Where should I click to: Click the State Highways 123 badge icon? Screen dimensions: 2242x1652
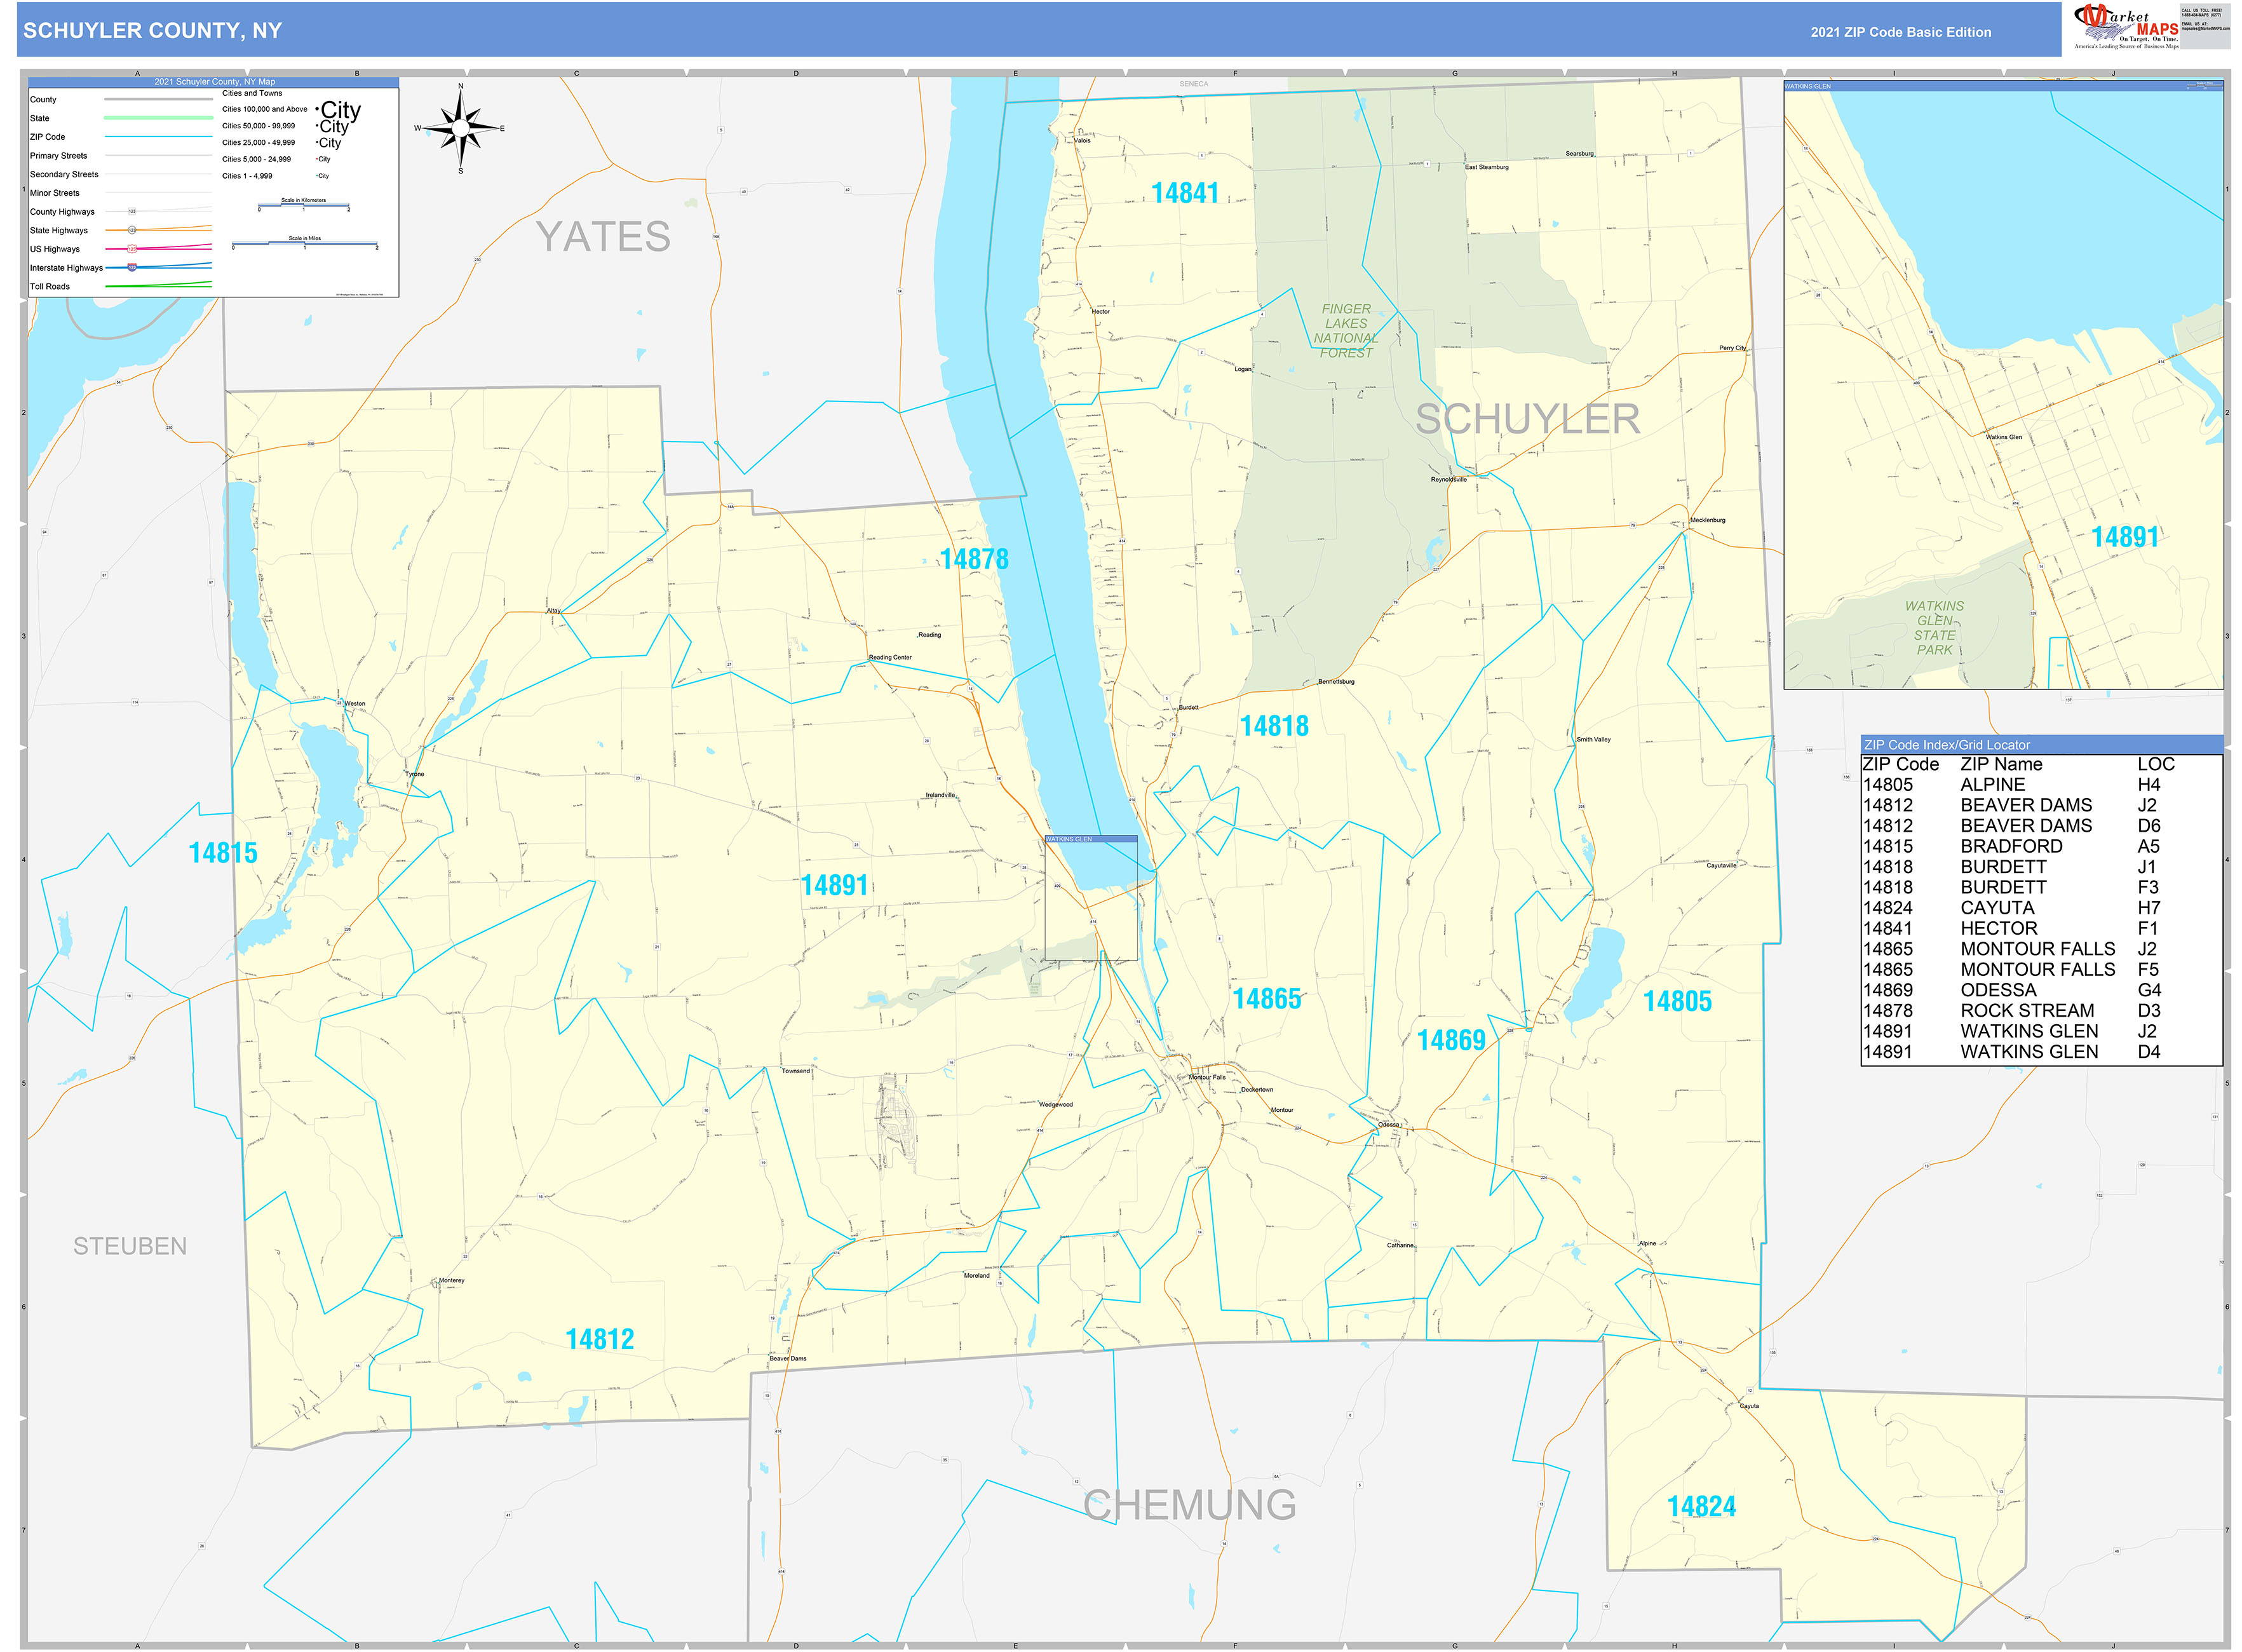pyautogui.click(x=133, y=230)
